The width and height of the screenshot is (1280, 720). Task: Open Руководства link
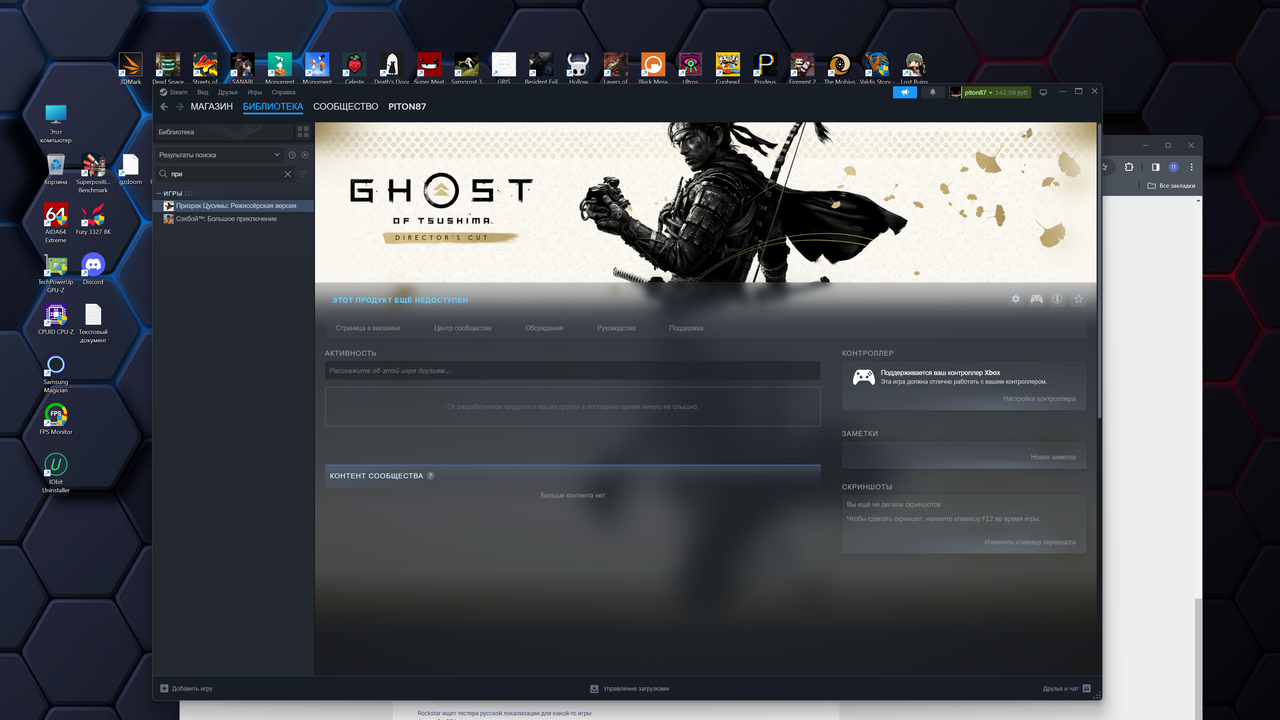tap(616, 328)
